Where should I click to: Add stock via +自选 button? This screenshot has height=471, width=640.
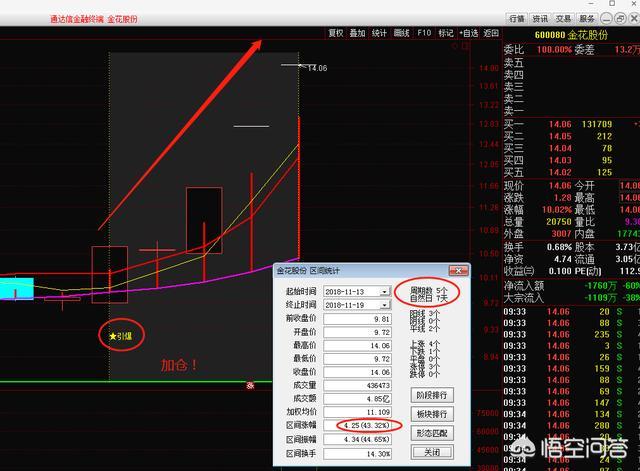pyautogui.click(x=468, y=33)
